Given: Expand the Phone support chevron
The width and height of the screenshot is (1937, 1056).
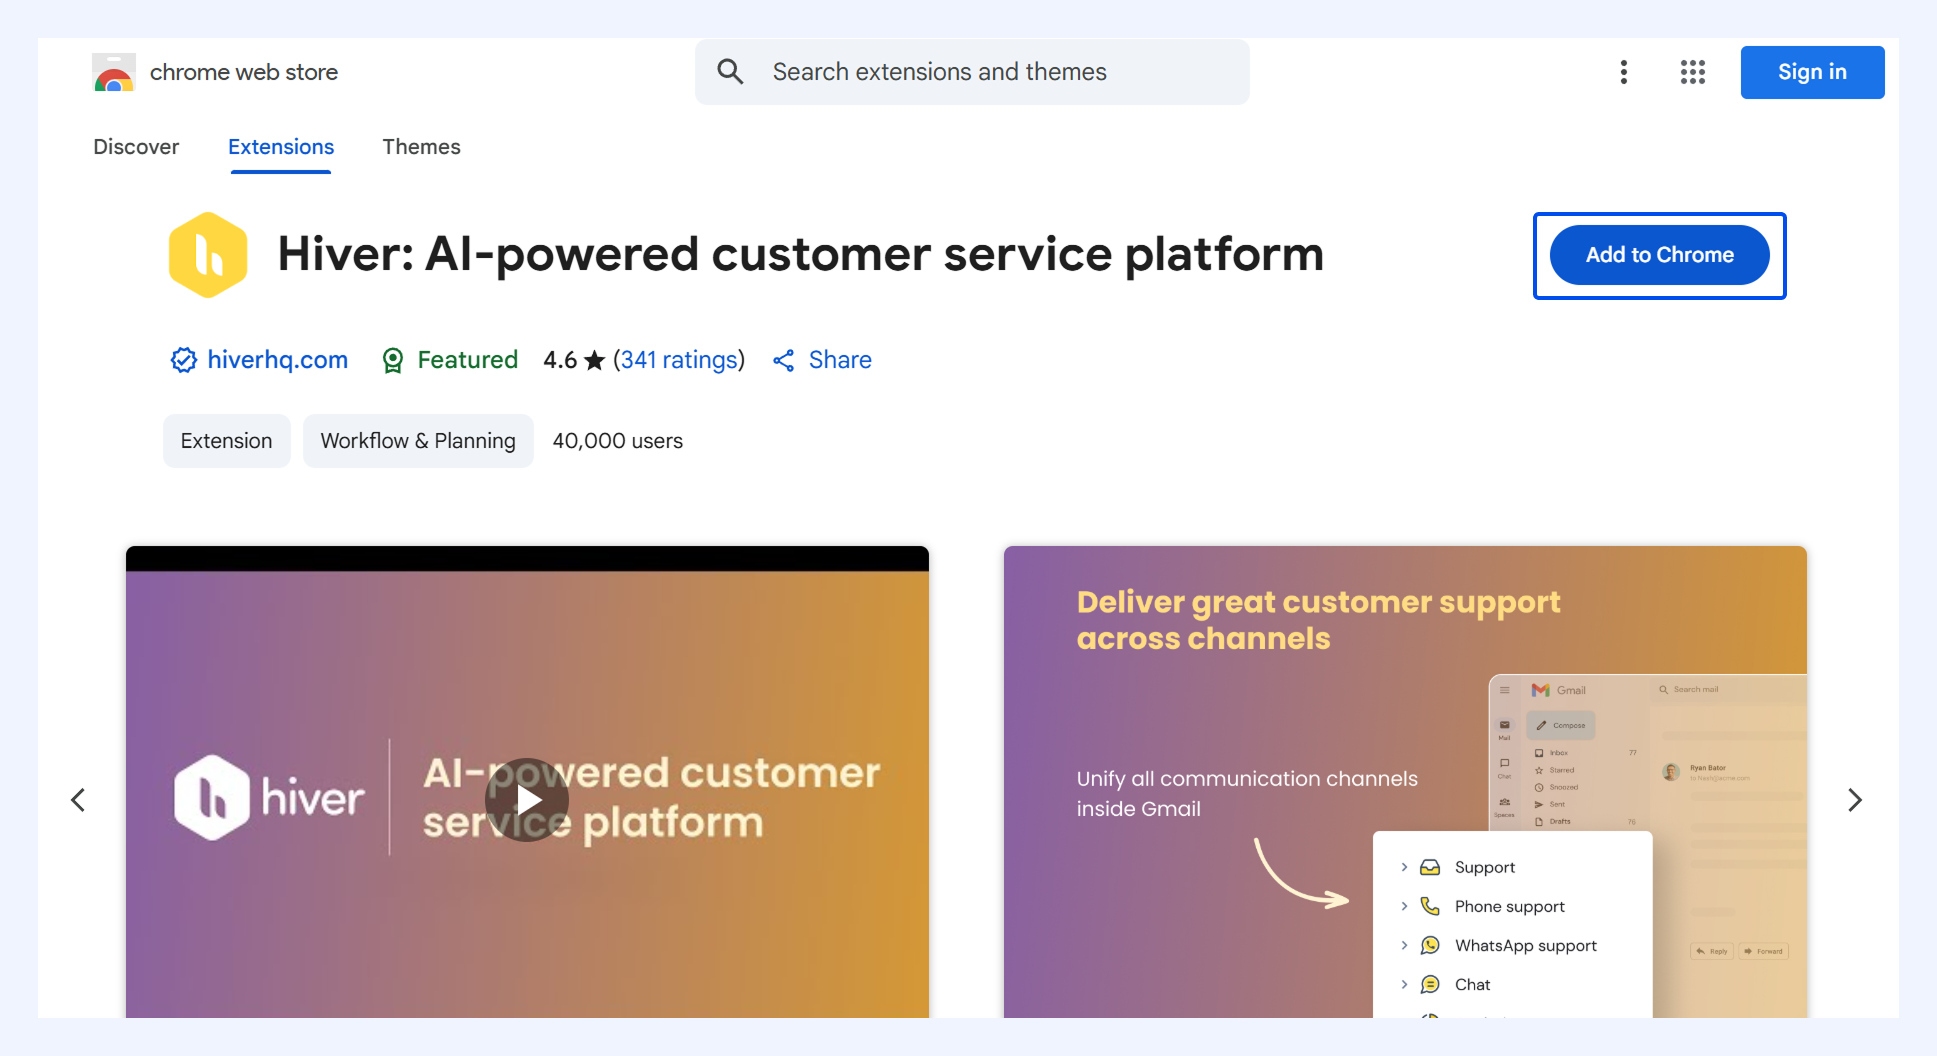Looking at the screenshot, I should [x=1404, y=906].
